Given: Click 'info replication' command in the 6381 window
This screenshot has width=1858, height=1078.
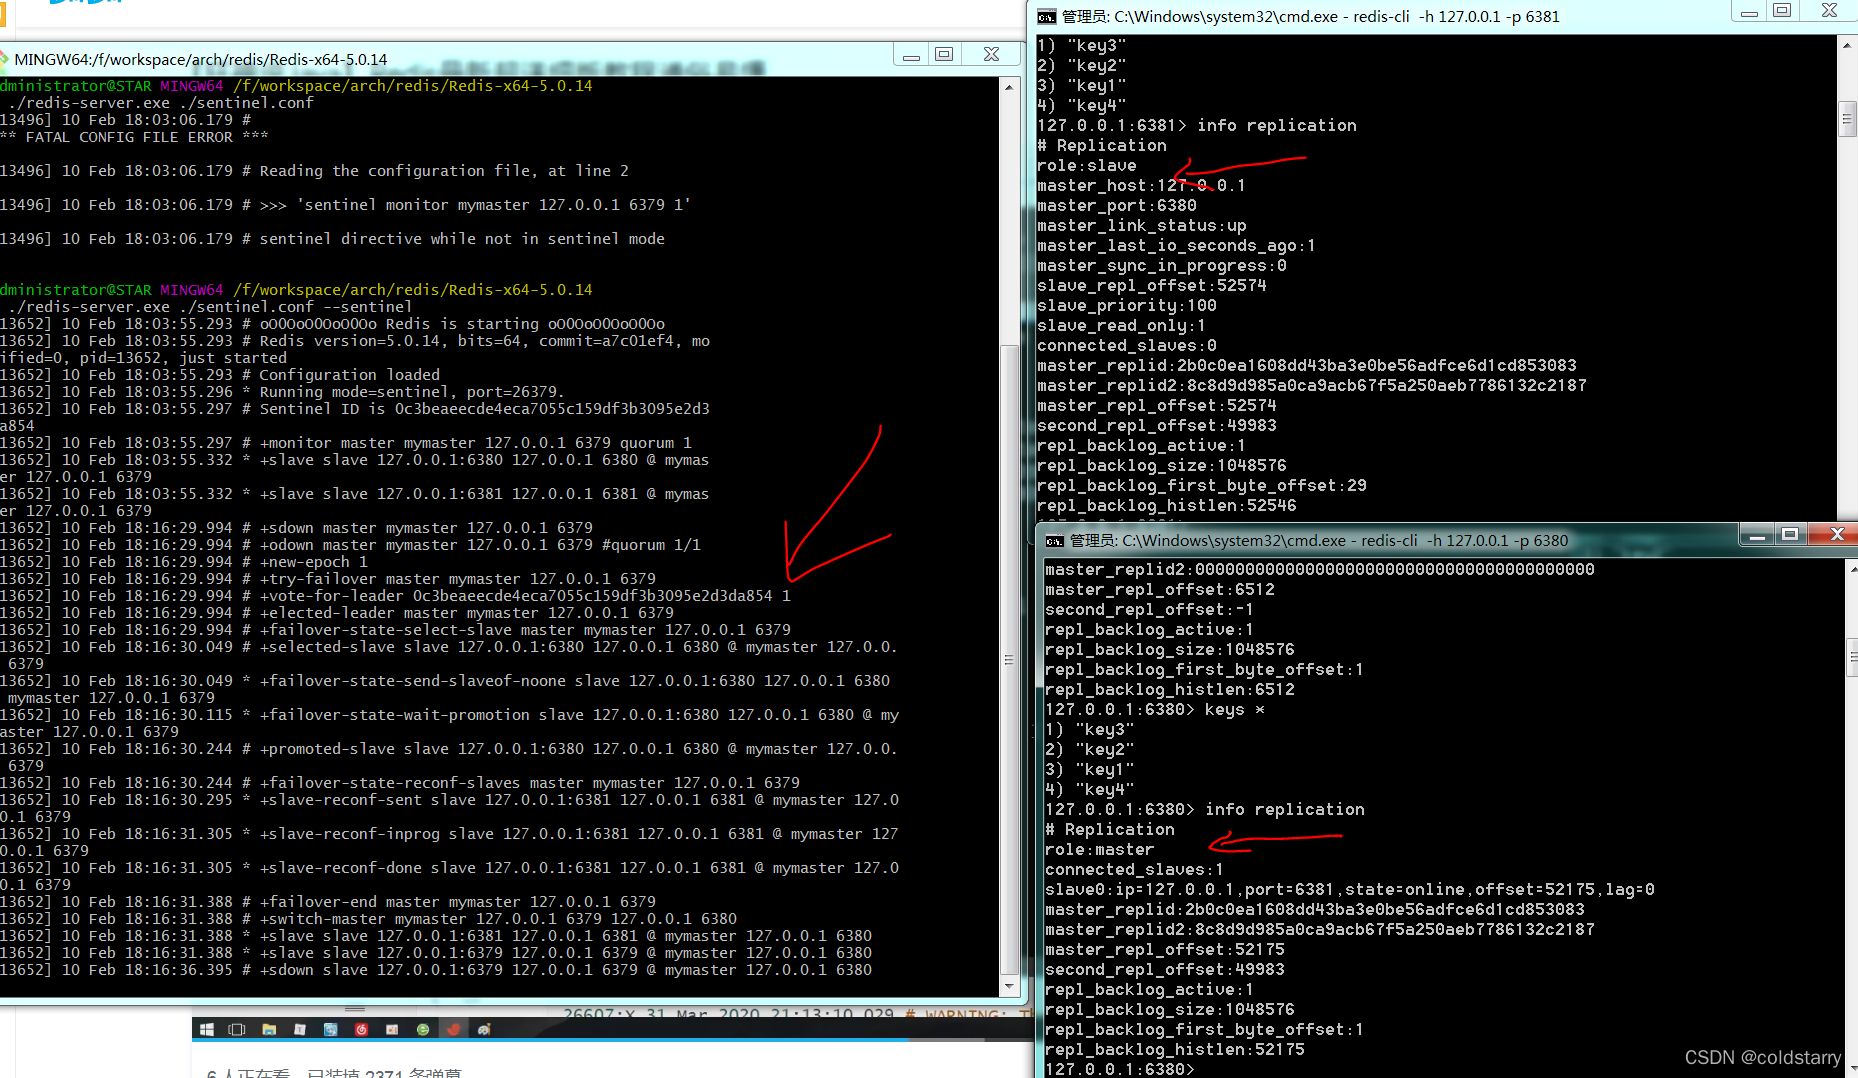Looking at the screenshot, I should 1277,126.
